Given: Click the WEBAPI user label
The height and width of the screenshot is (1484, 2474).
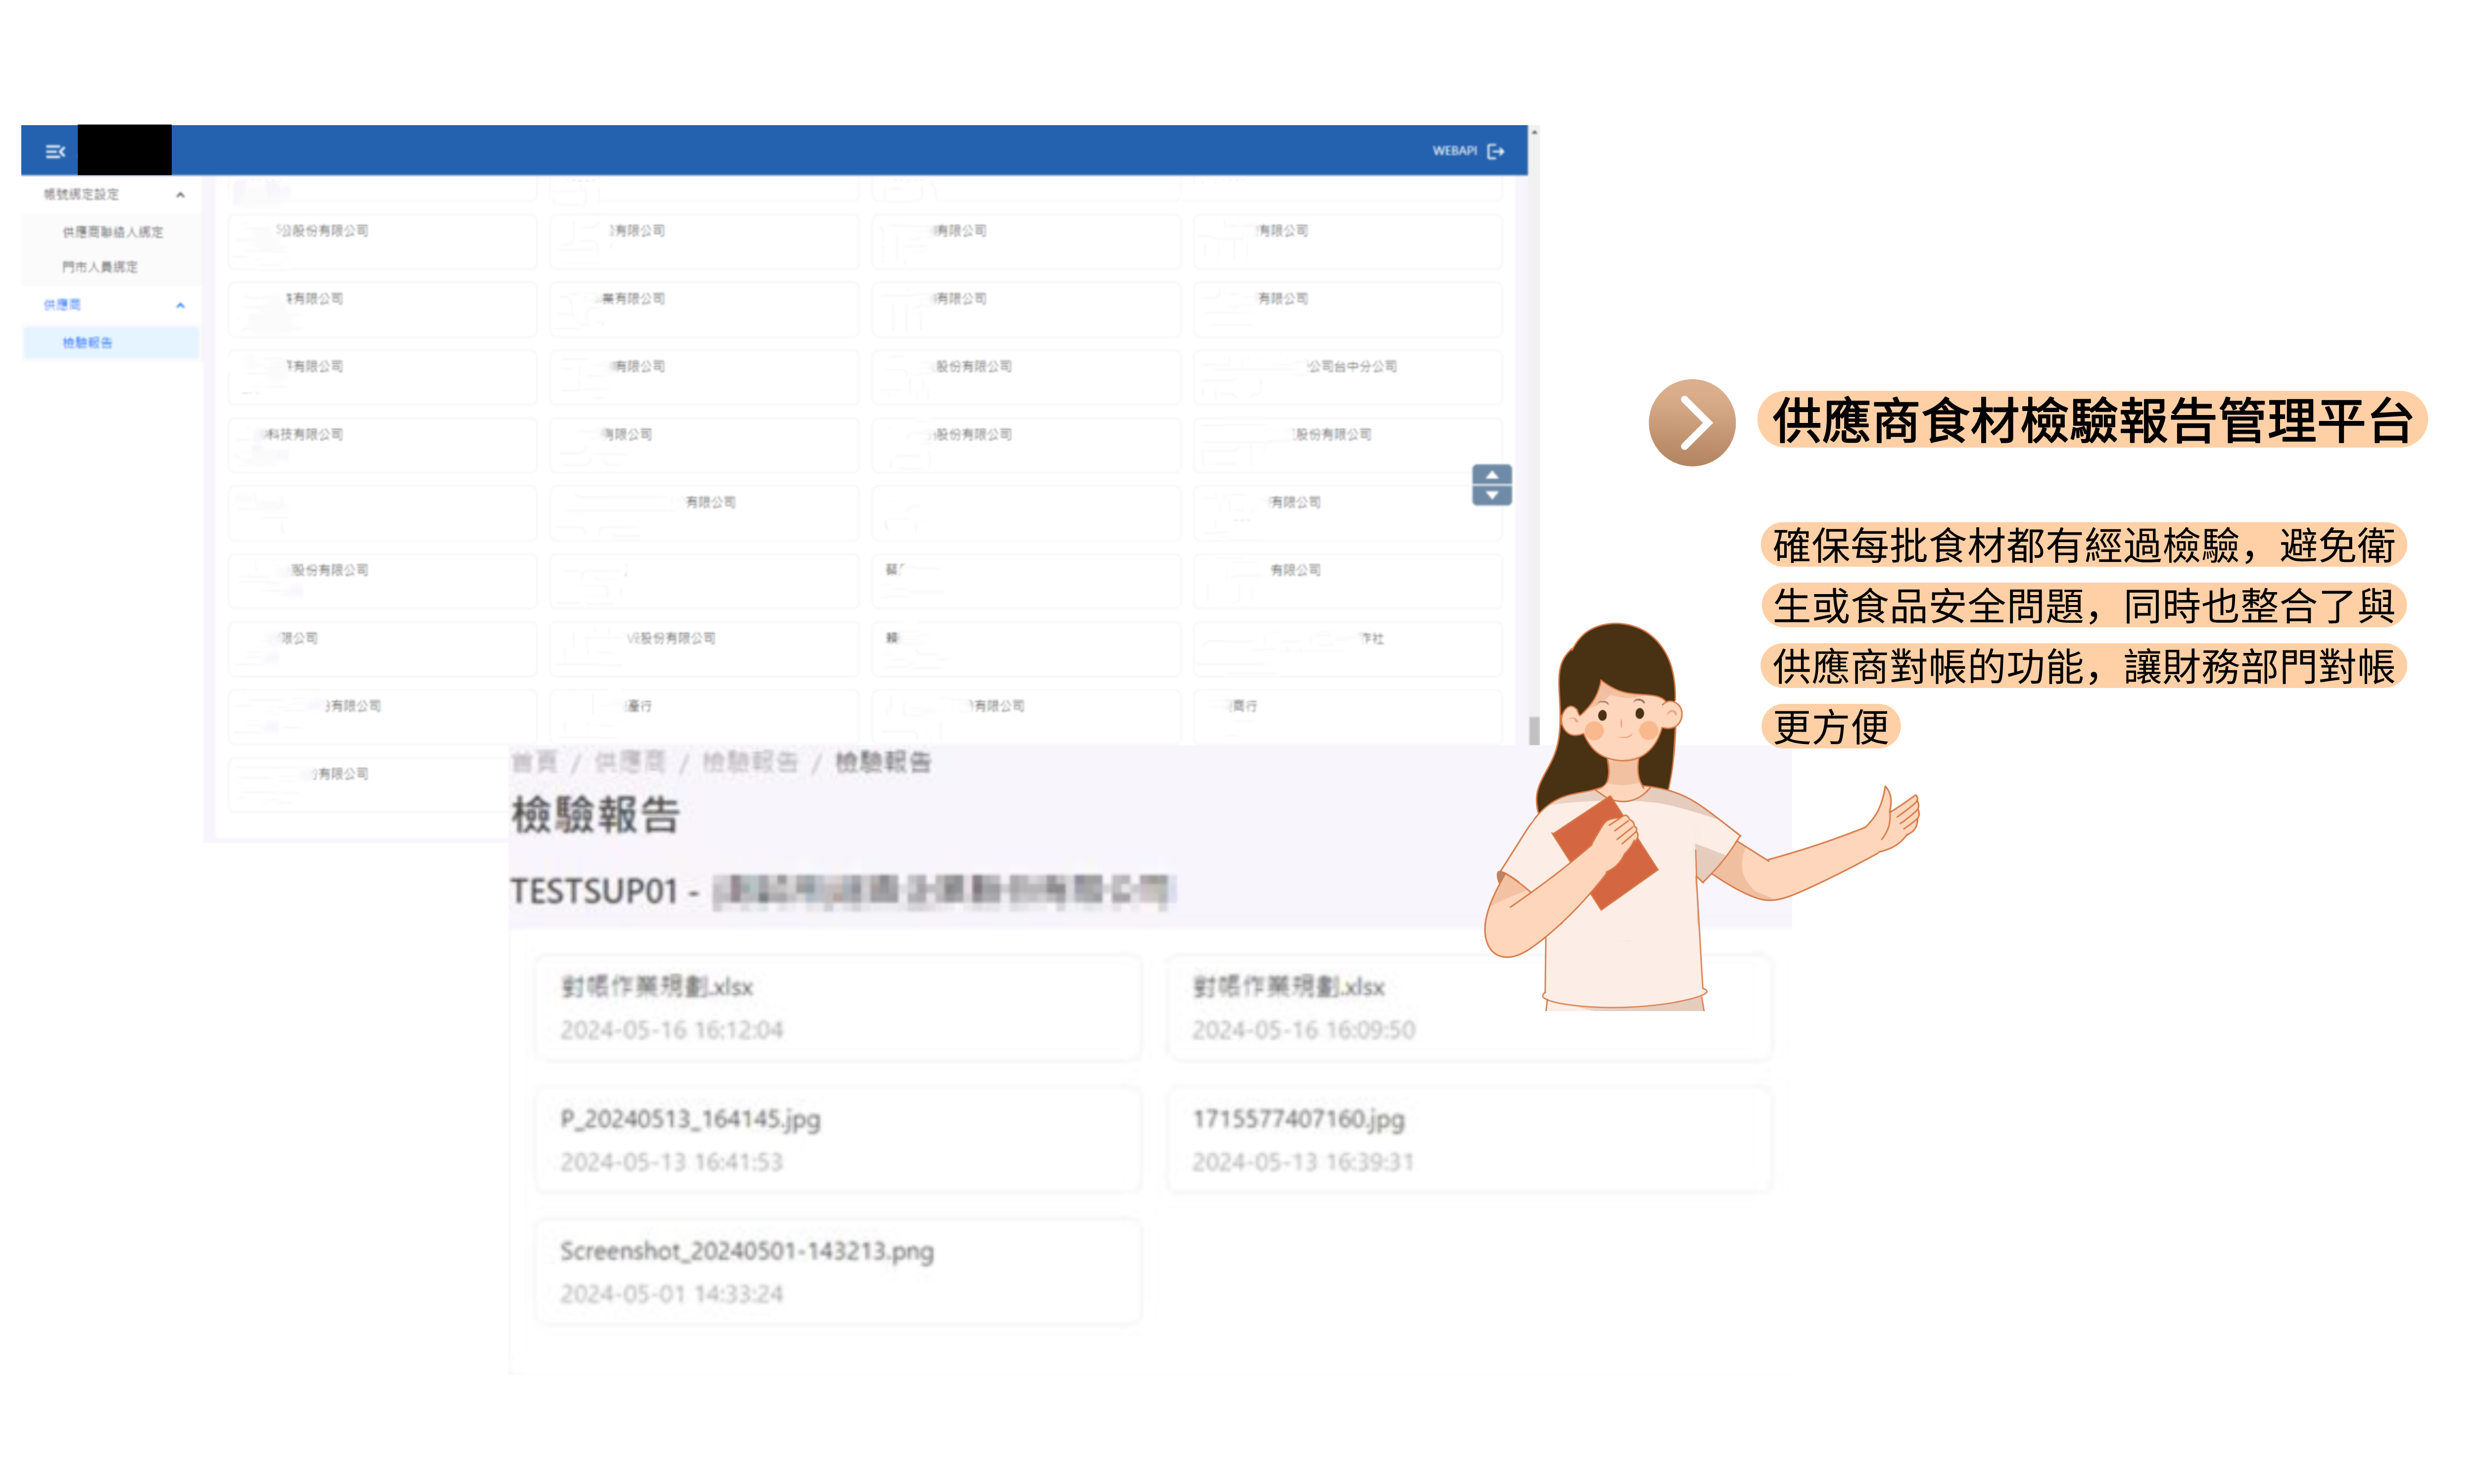Looking at the screenshot, I should (1454, 151).
